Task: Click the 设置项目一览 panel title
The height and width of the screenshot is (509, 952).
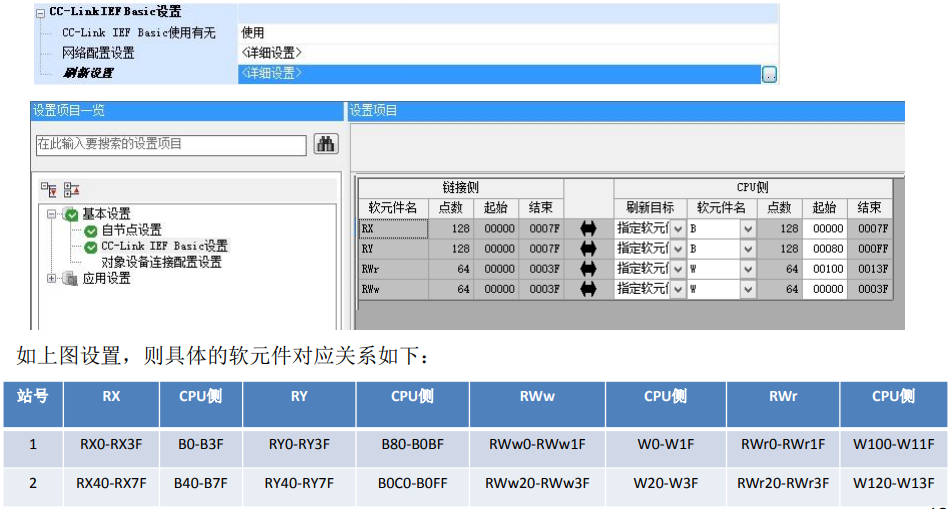Action: [68, 111]
